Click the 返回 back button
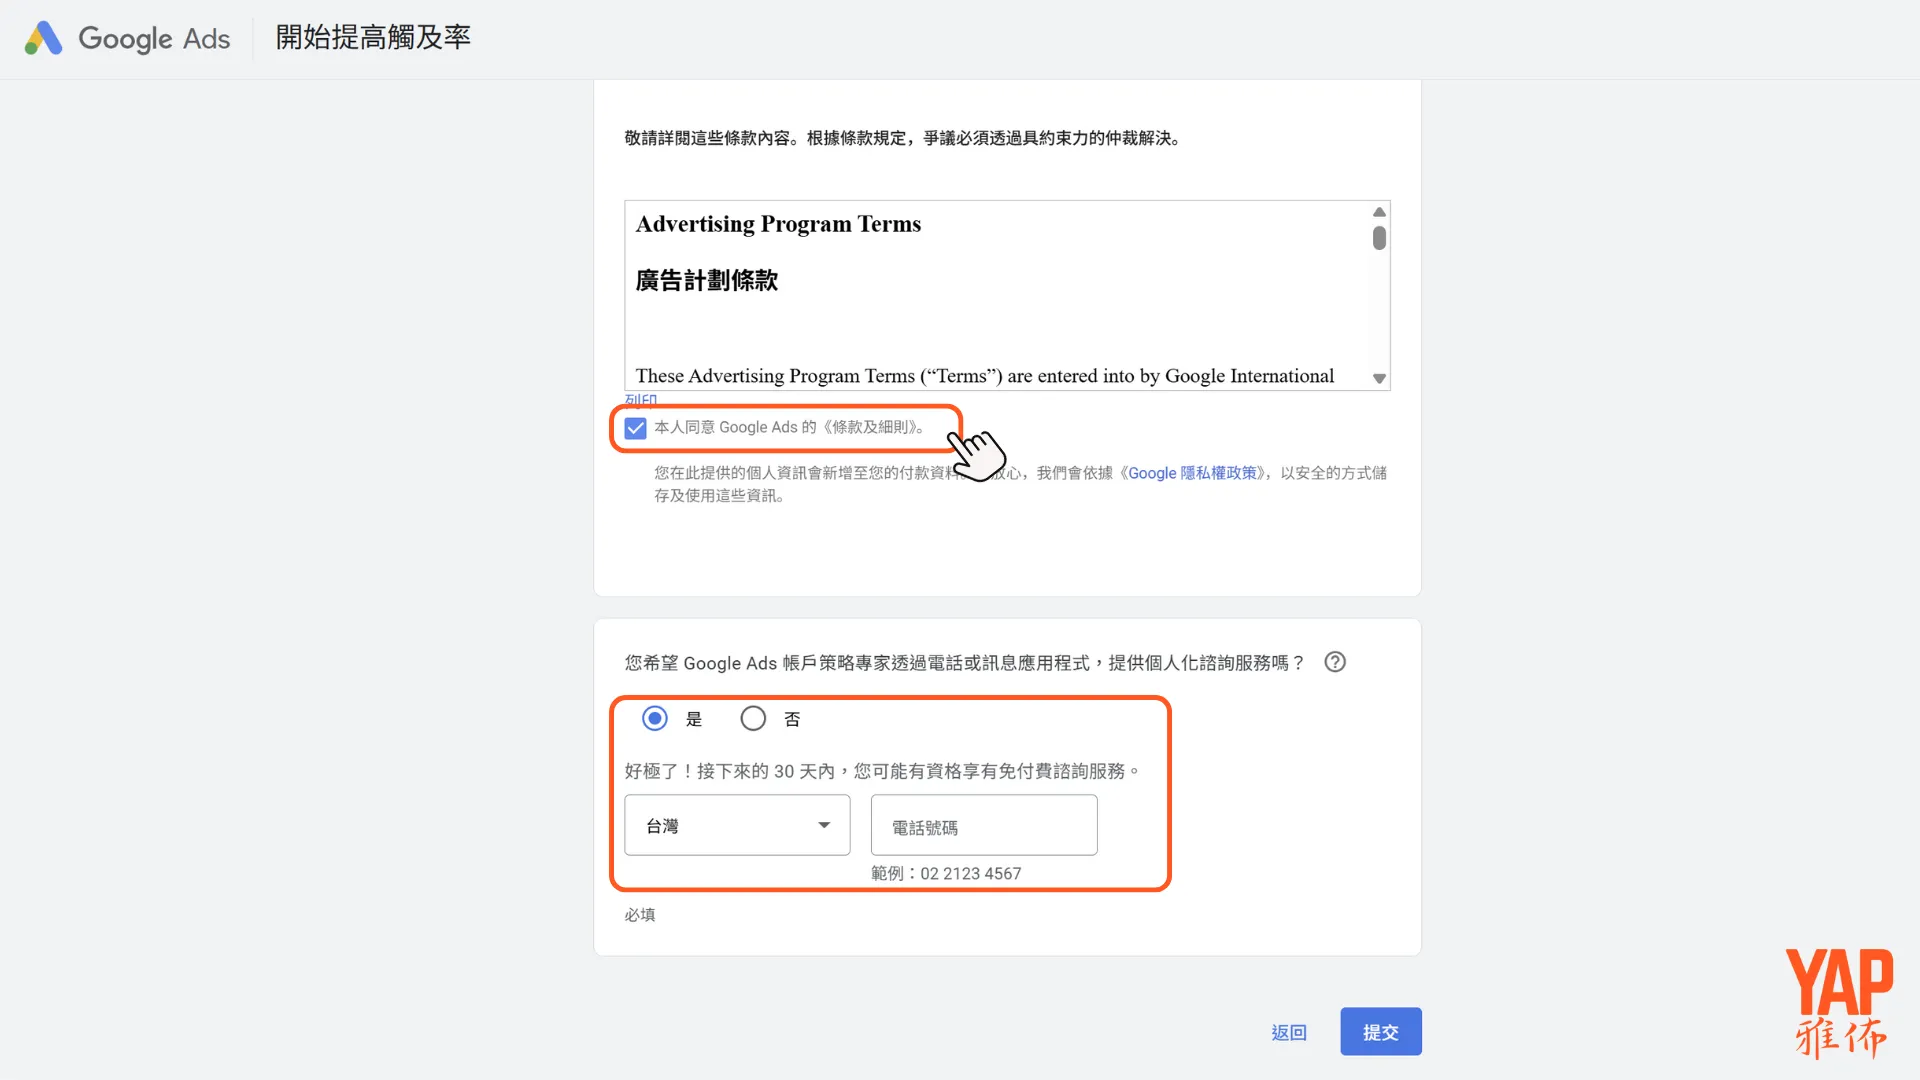This screenshot has width=1920, height=1080. (x=1288, y=1031)
